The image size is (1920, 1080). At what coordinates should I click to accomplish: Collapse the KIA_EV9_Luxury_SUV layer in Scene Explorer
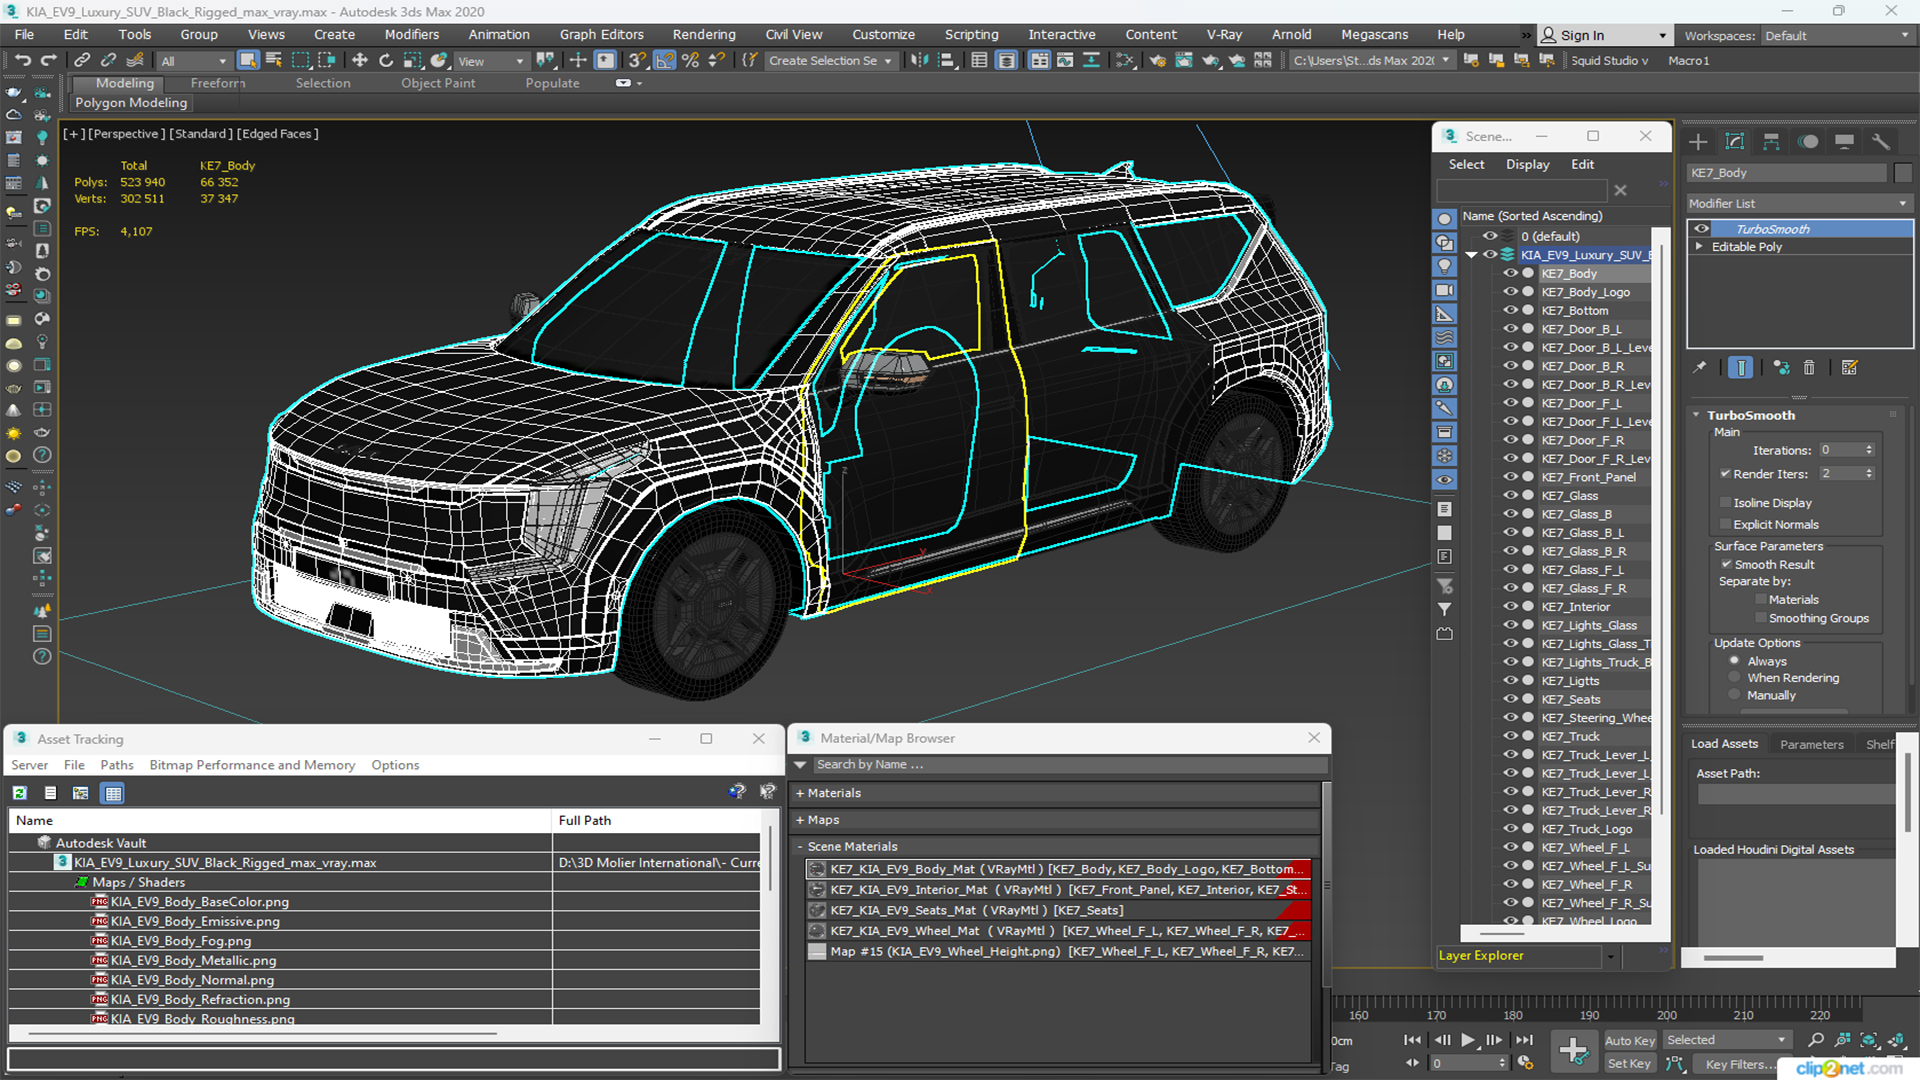coord(1471,255)
